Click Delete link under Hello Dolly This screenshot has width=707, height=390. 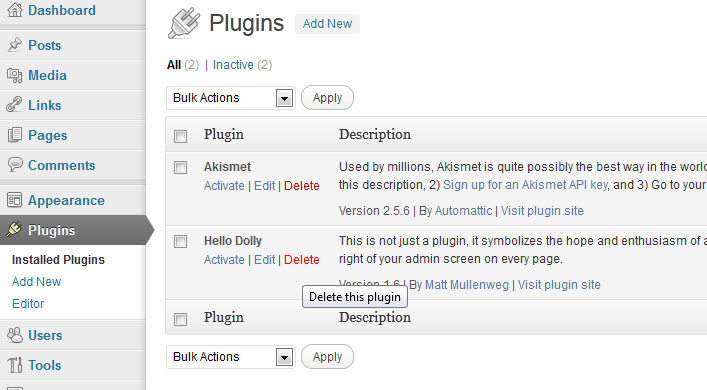[302, 260]
